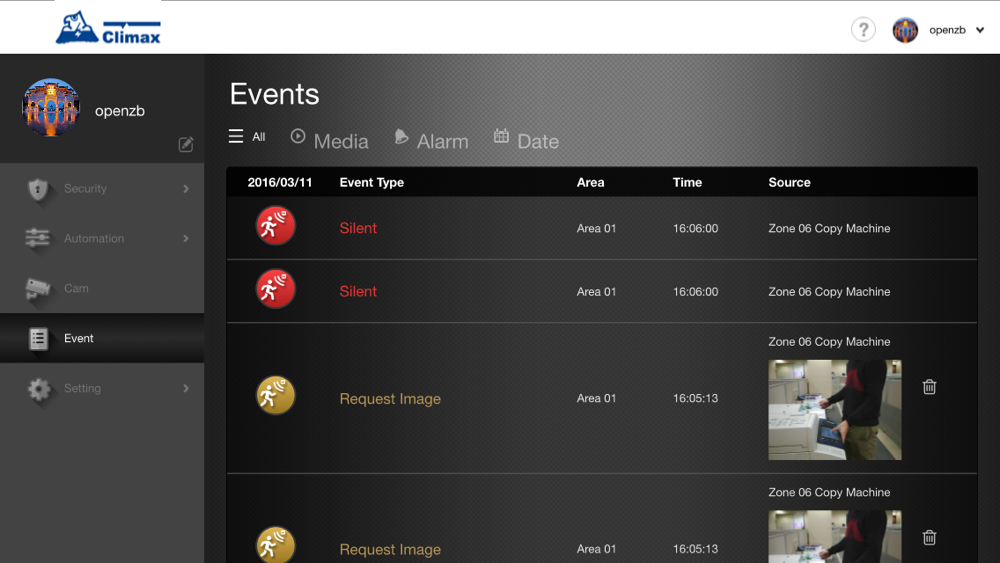
Task: Click the Time column header
Action: tap(688, 182)
